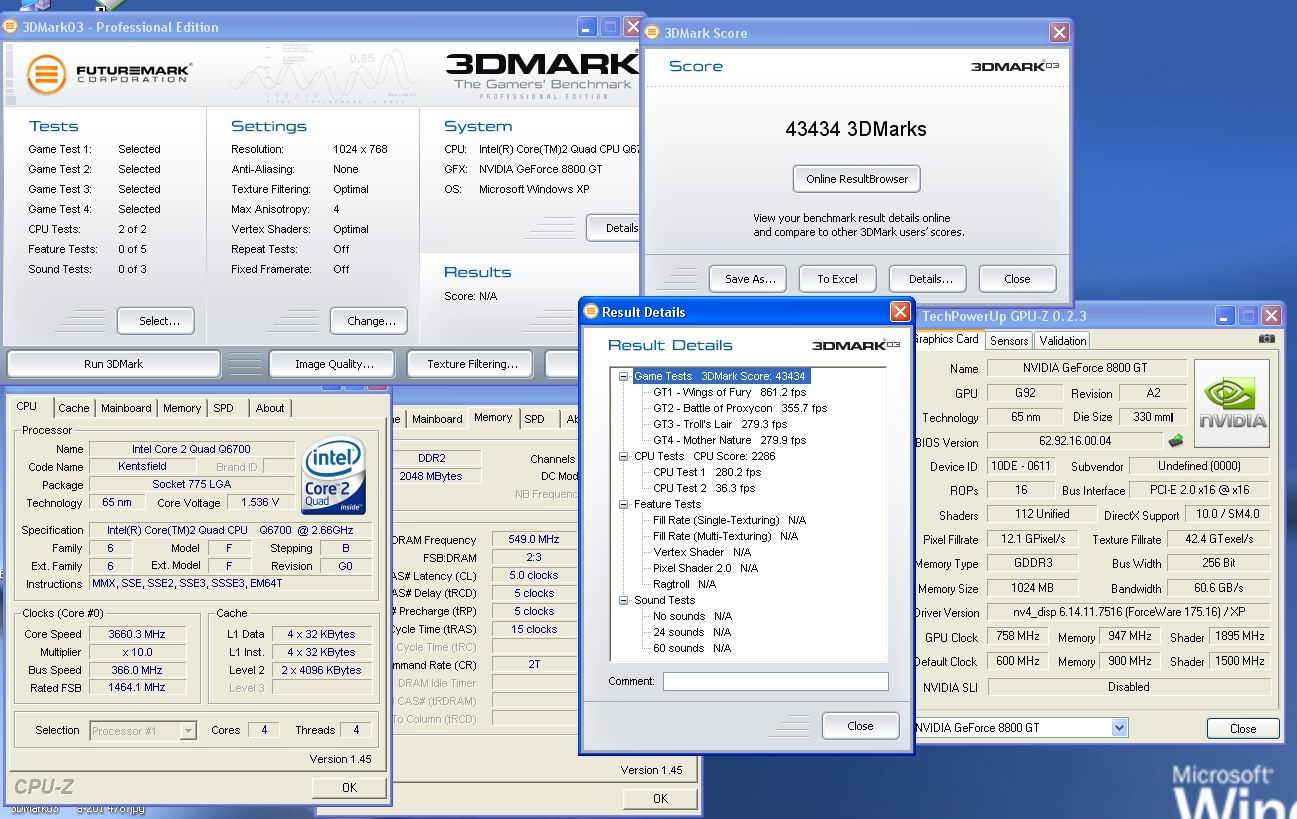Select the Ragtroll row
Image resolution: width=1297 pixels, height=819 pixels.
685,584
